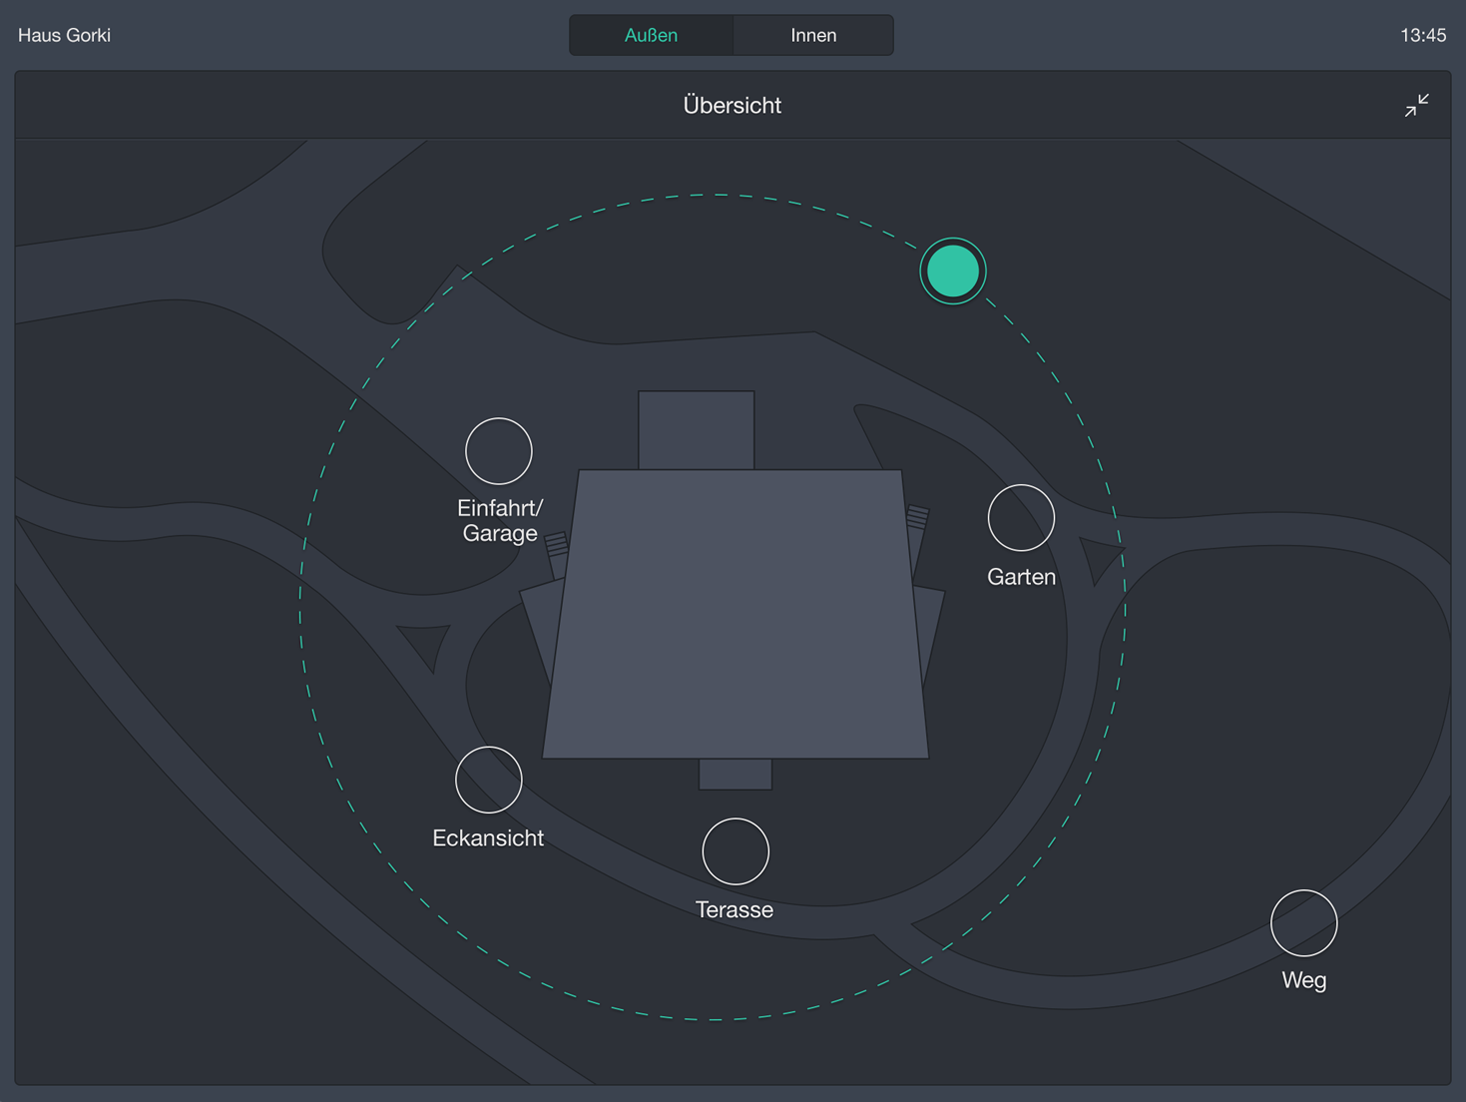Click the Garten text label
Image resolution: width=1466 pixels, height=1102 pixels.
pos(1021,577)
